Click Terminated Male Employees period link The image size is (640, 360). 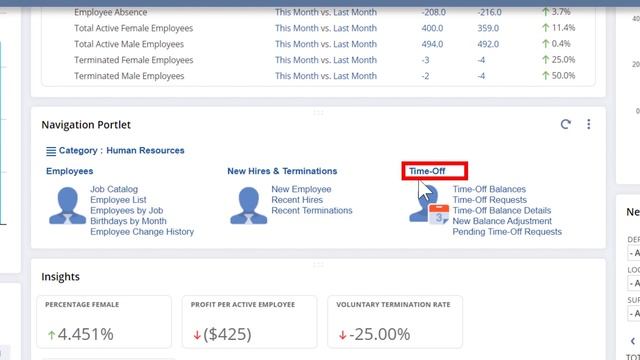point(326,76)
